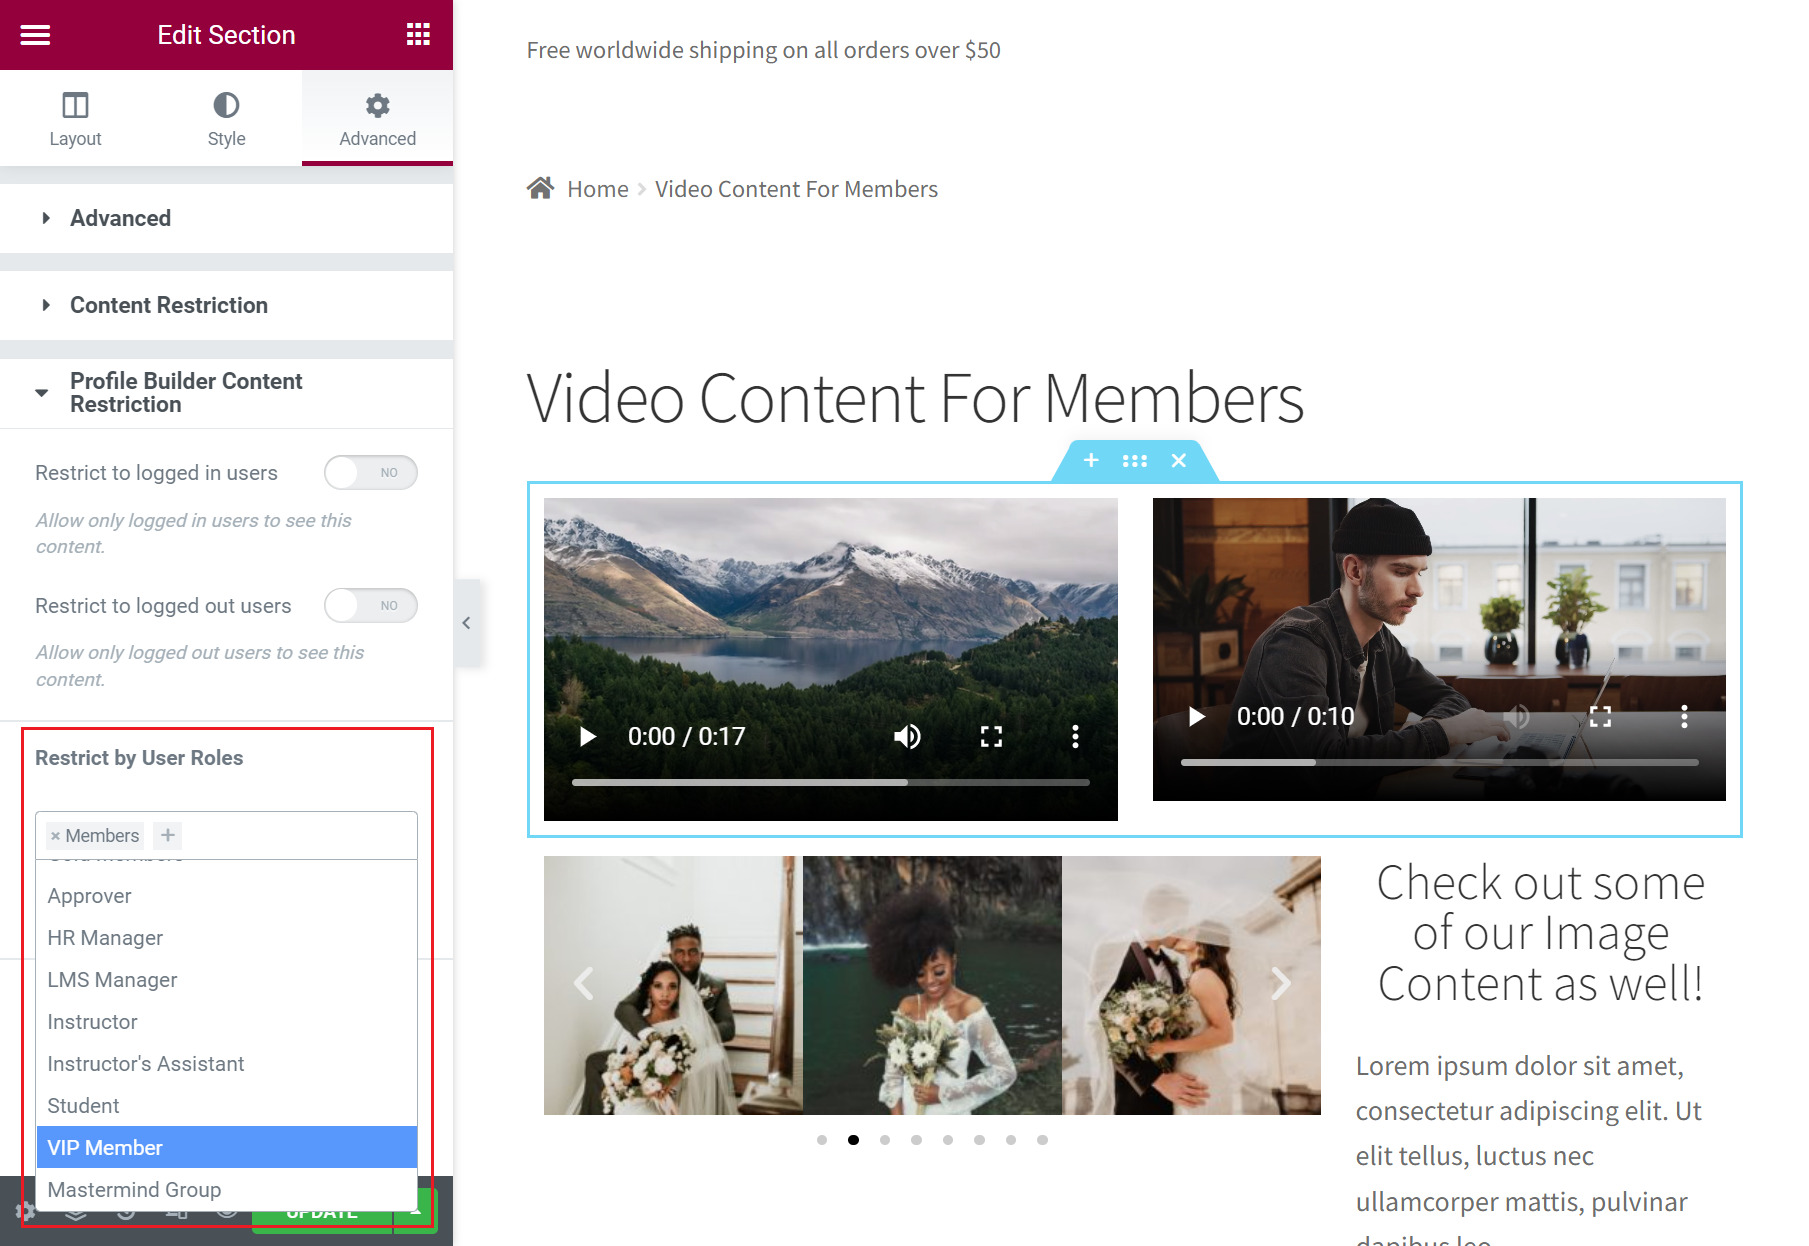Select LMS Manager role option
The image size is (1809, 1246).
[x=227, y=980]
